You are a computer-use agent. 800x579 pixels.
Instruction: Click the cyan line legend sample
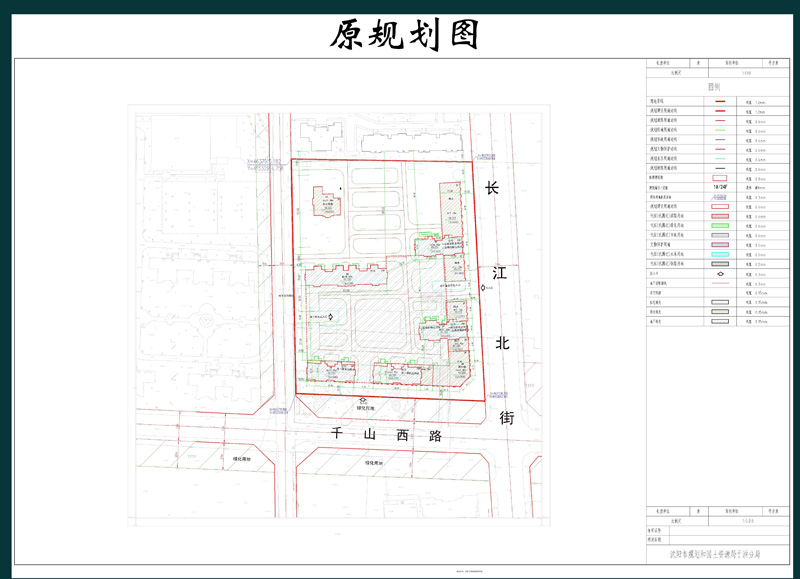point(720,159)
